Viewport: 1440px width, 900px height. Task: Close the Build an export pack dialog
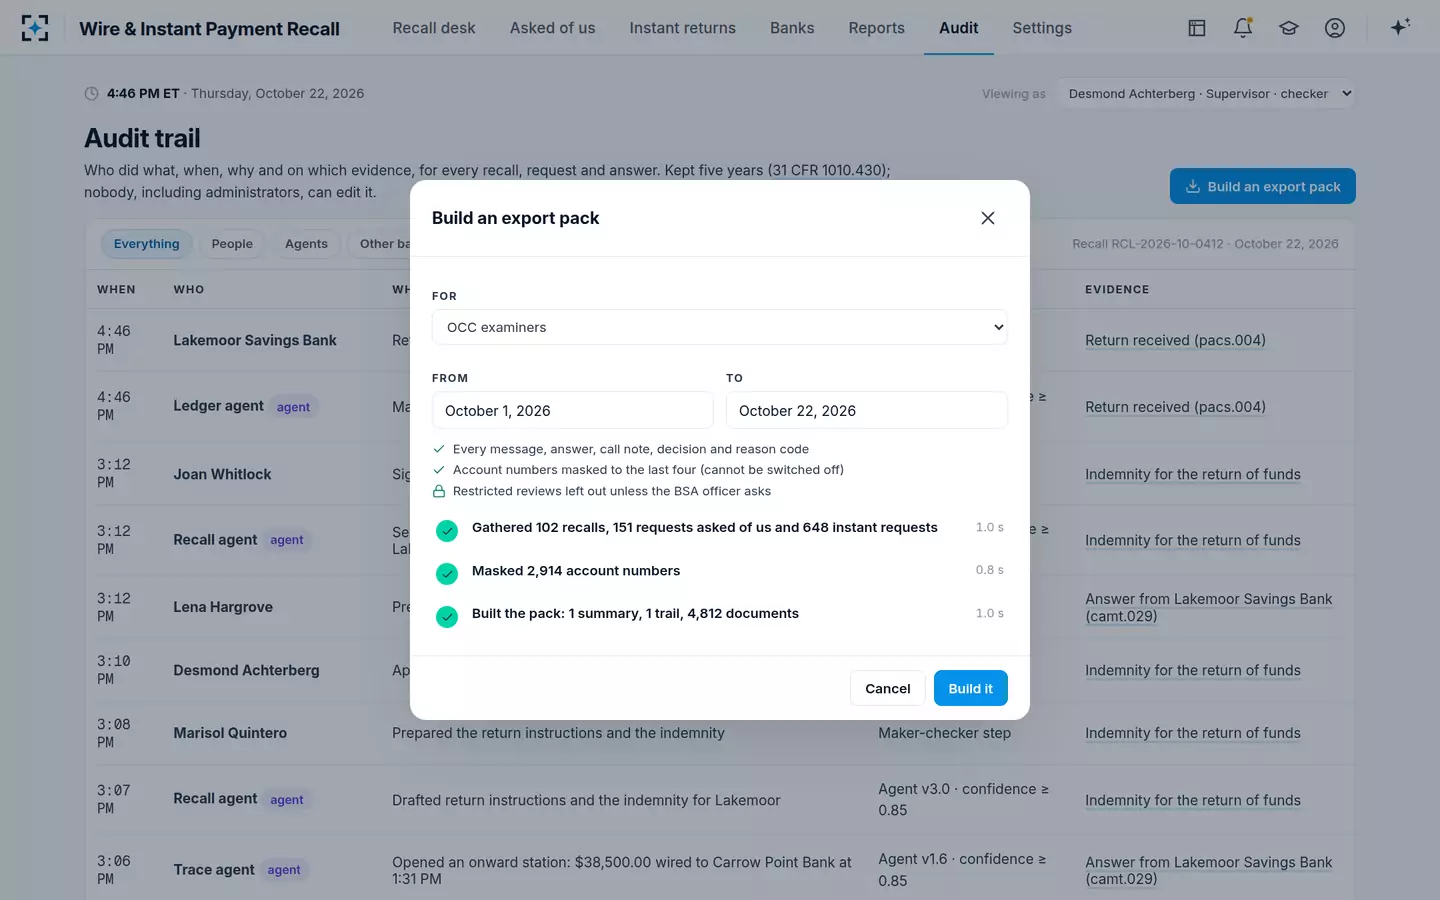(988, 218)
